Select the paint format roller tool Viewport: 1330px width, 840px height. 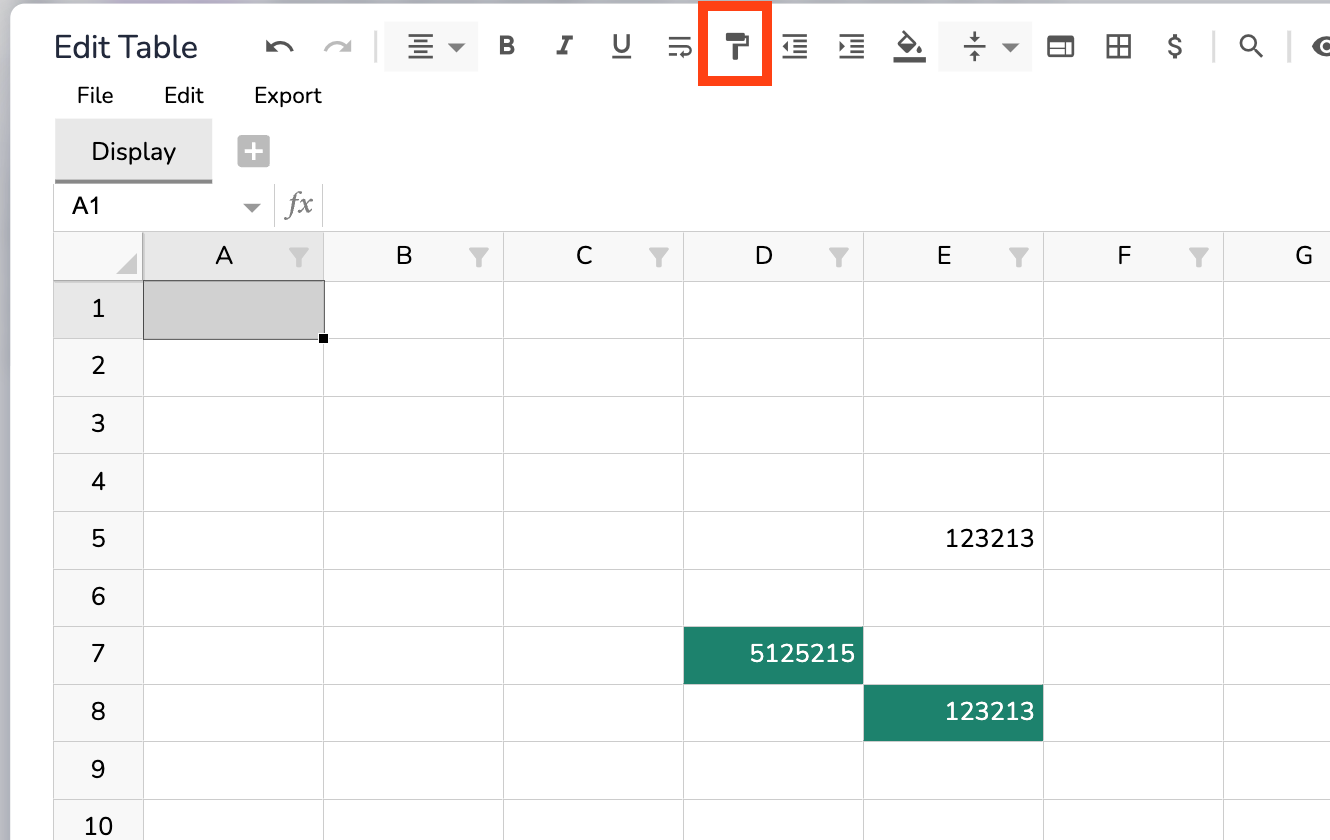click(736, 47)
